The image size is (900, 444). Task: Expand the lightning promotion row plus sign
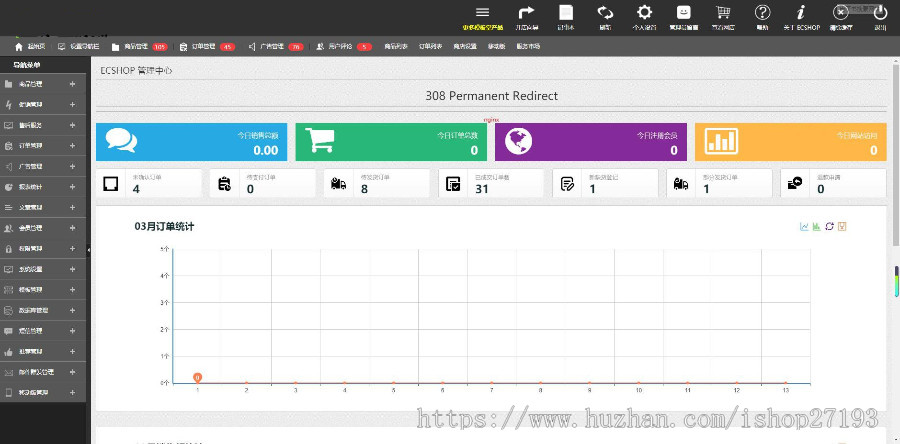[72, 104]
